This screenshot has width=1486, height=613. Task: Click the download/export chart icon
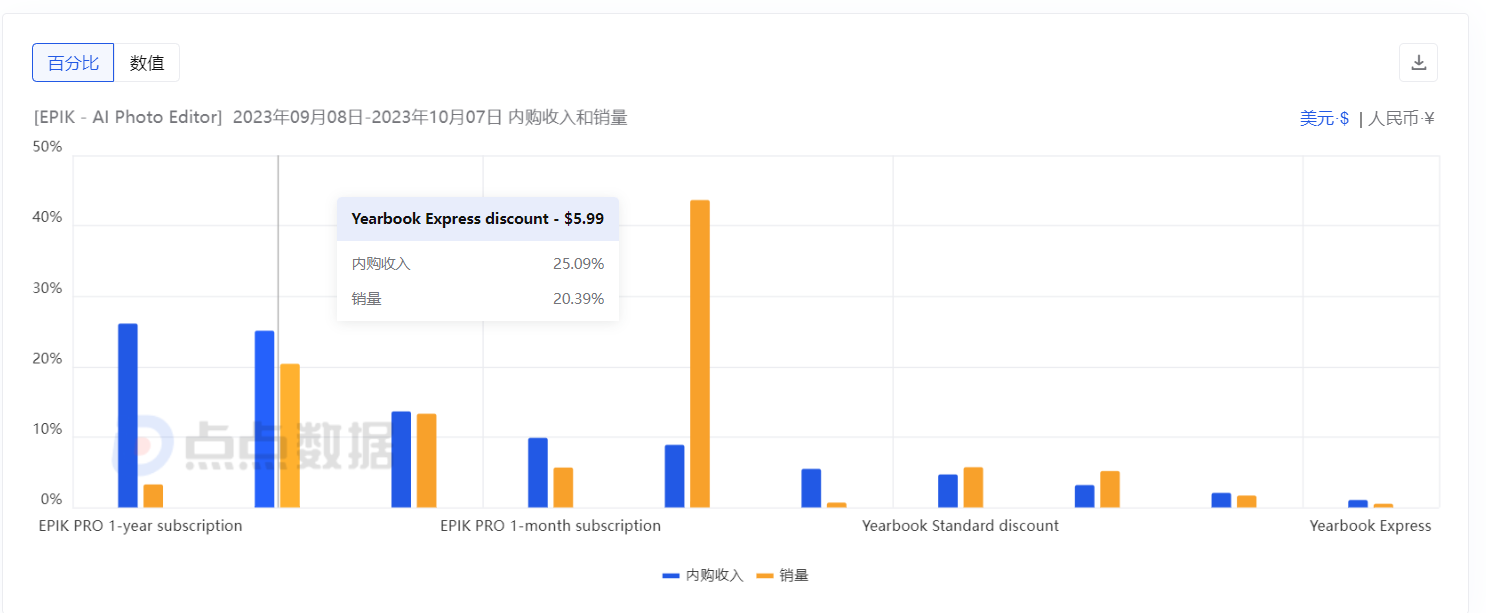(x=1418, y=62)
